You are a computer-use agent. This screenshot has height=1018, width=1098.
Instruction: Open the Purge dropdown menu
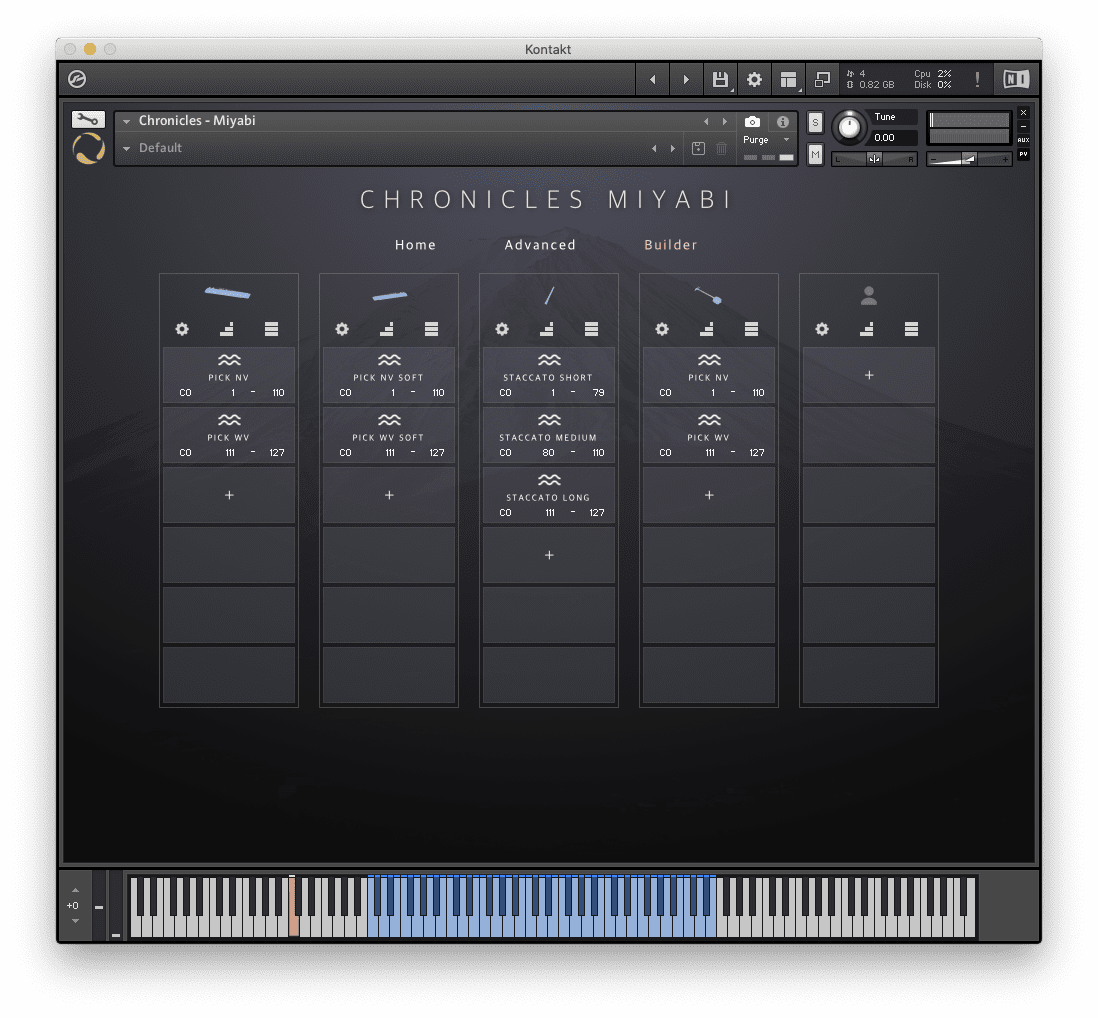tap(767, 140)
